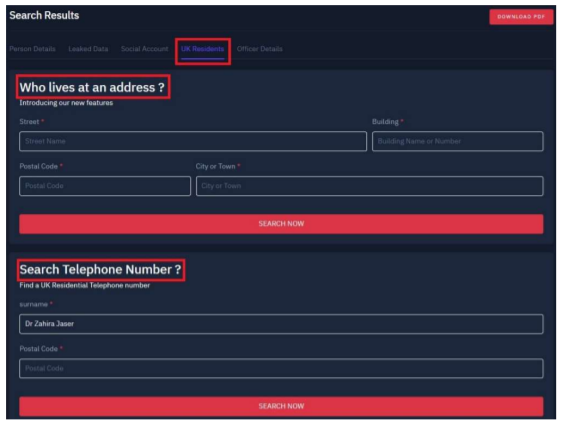This screenshot has height=424, width=561.
Task: Select the Postal Code field beside City or Town
Action: click(105, 186)
